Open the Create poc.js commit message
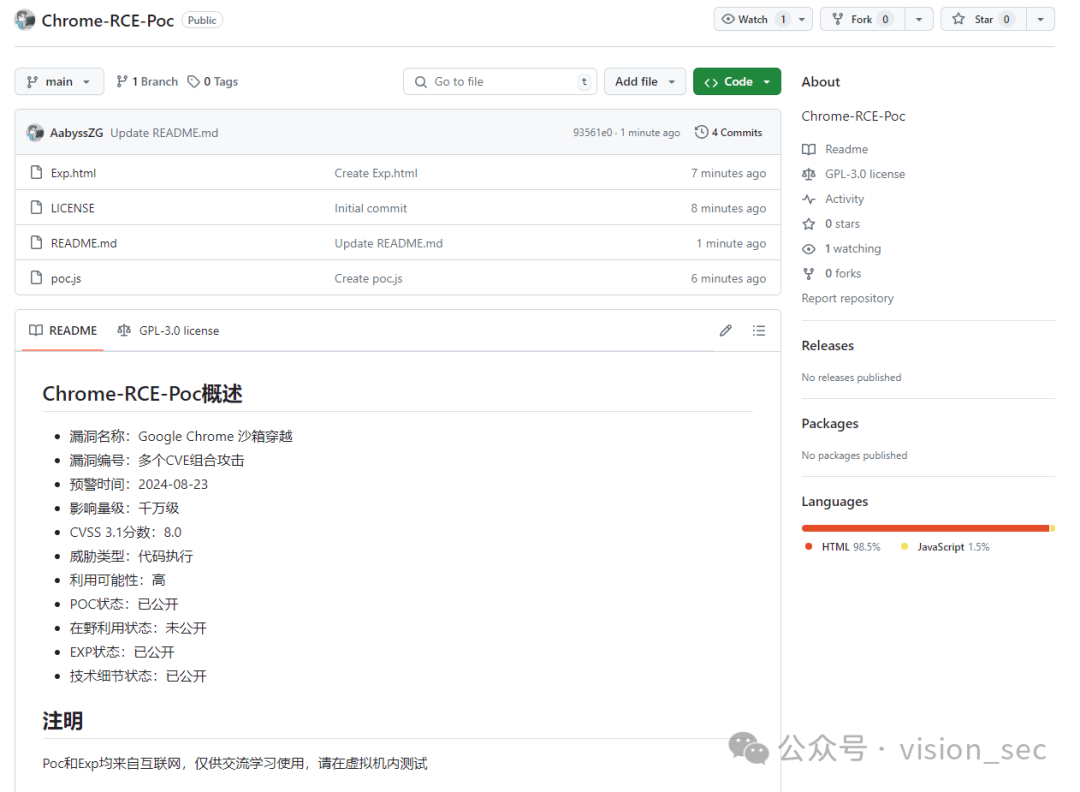The image size is (1080, 792). click(x=368, y=278)
